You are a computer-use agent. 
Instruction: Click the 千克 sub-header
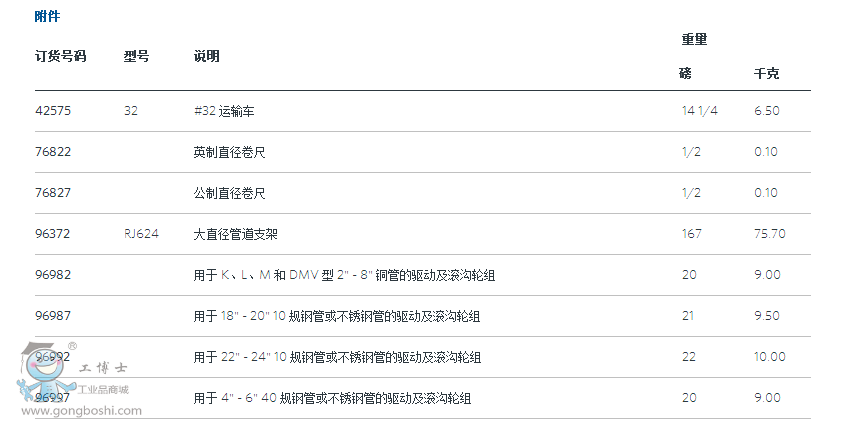click(766, 74)
